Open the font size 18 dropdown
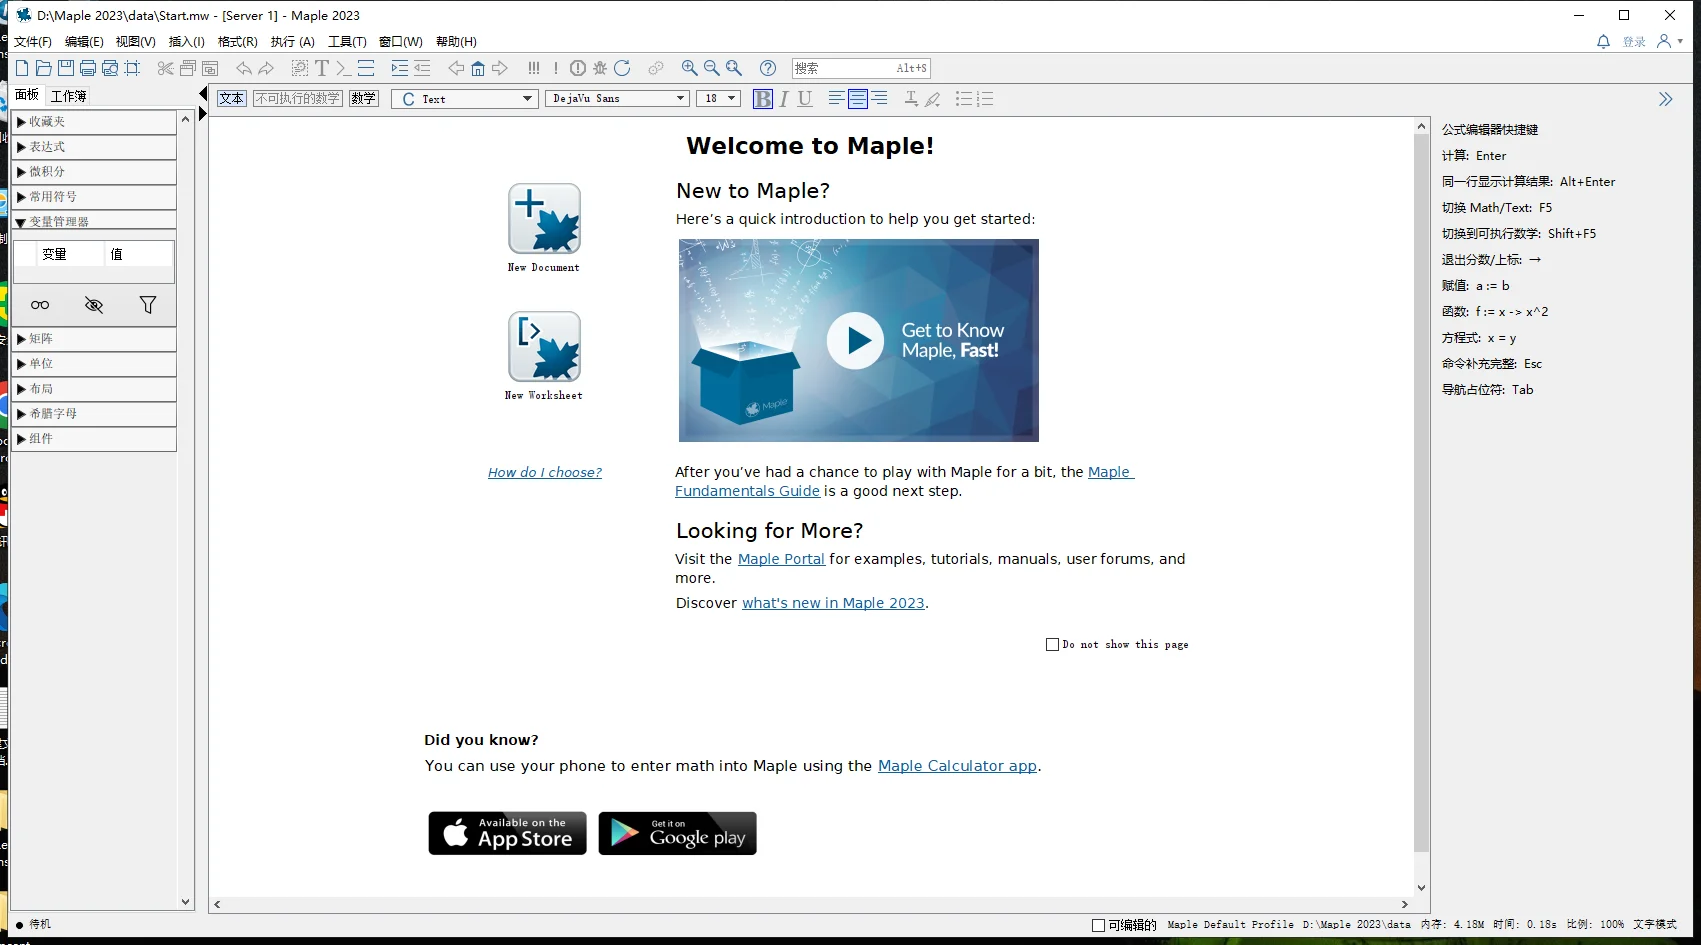The image size is (1701, 945). coord(719,99)
